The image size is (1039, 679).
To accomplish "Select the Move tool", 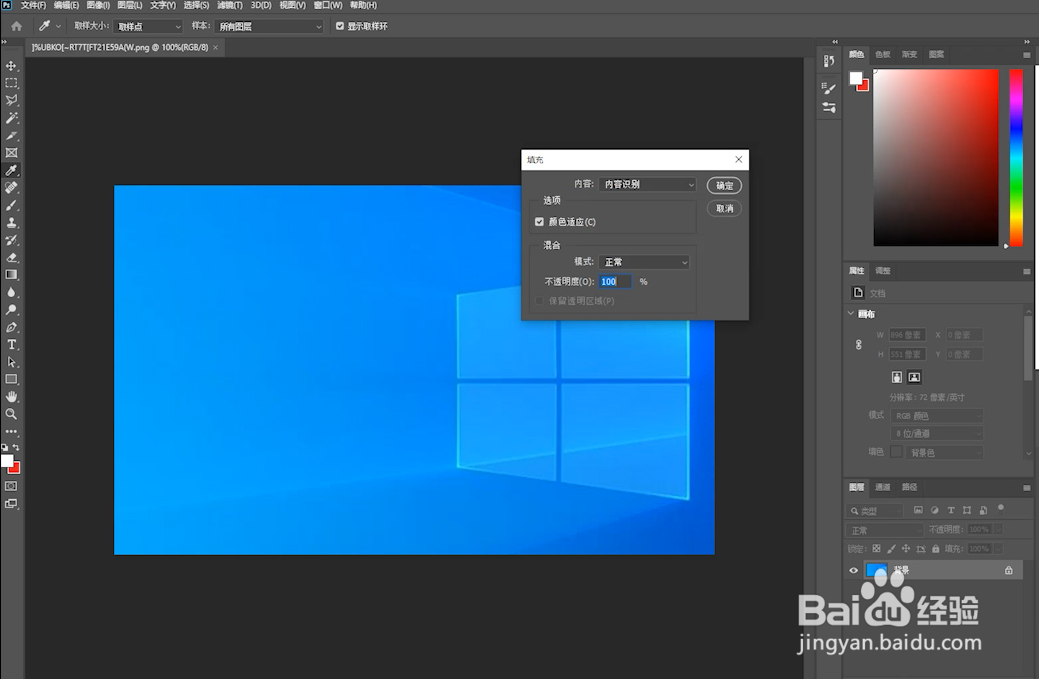I will [11, 66].
